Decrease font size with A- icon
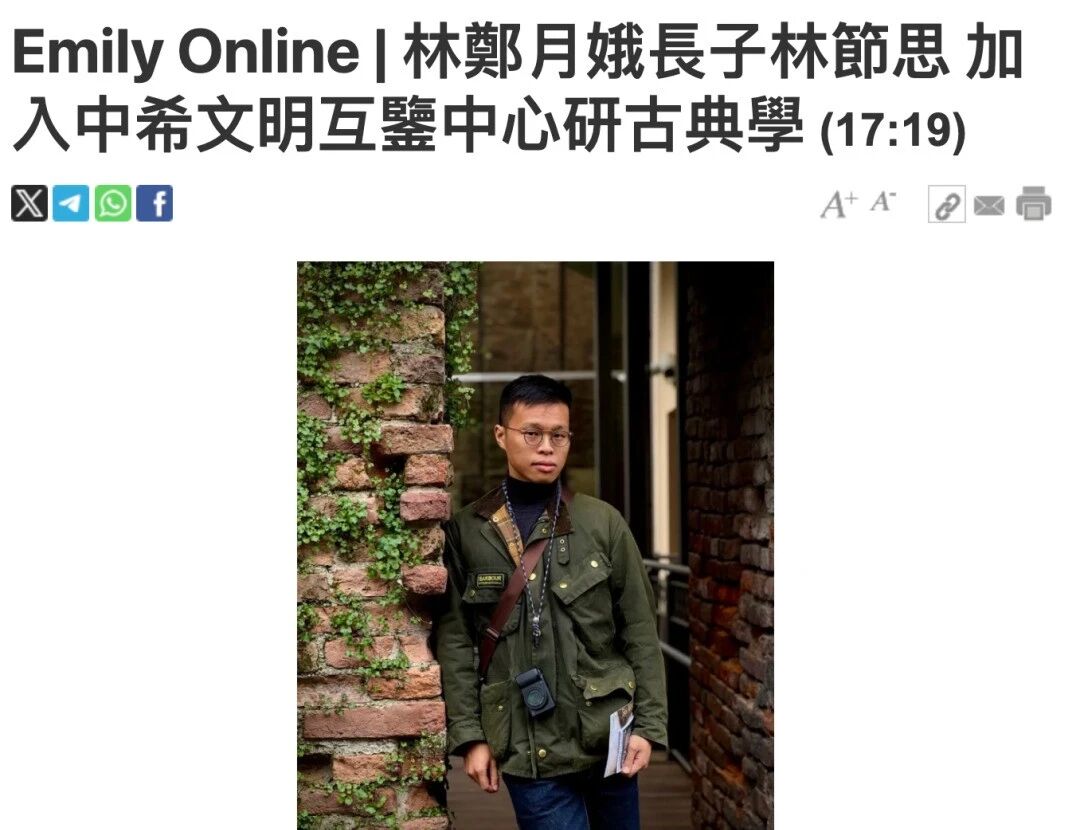The width and height of the screenshot is (1080, 830). point(882,202)
